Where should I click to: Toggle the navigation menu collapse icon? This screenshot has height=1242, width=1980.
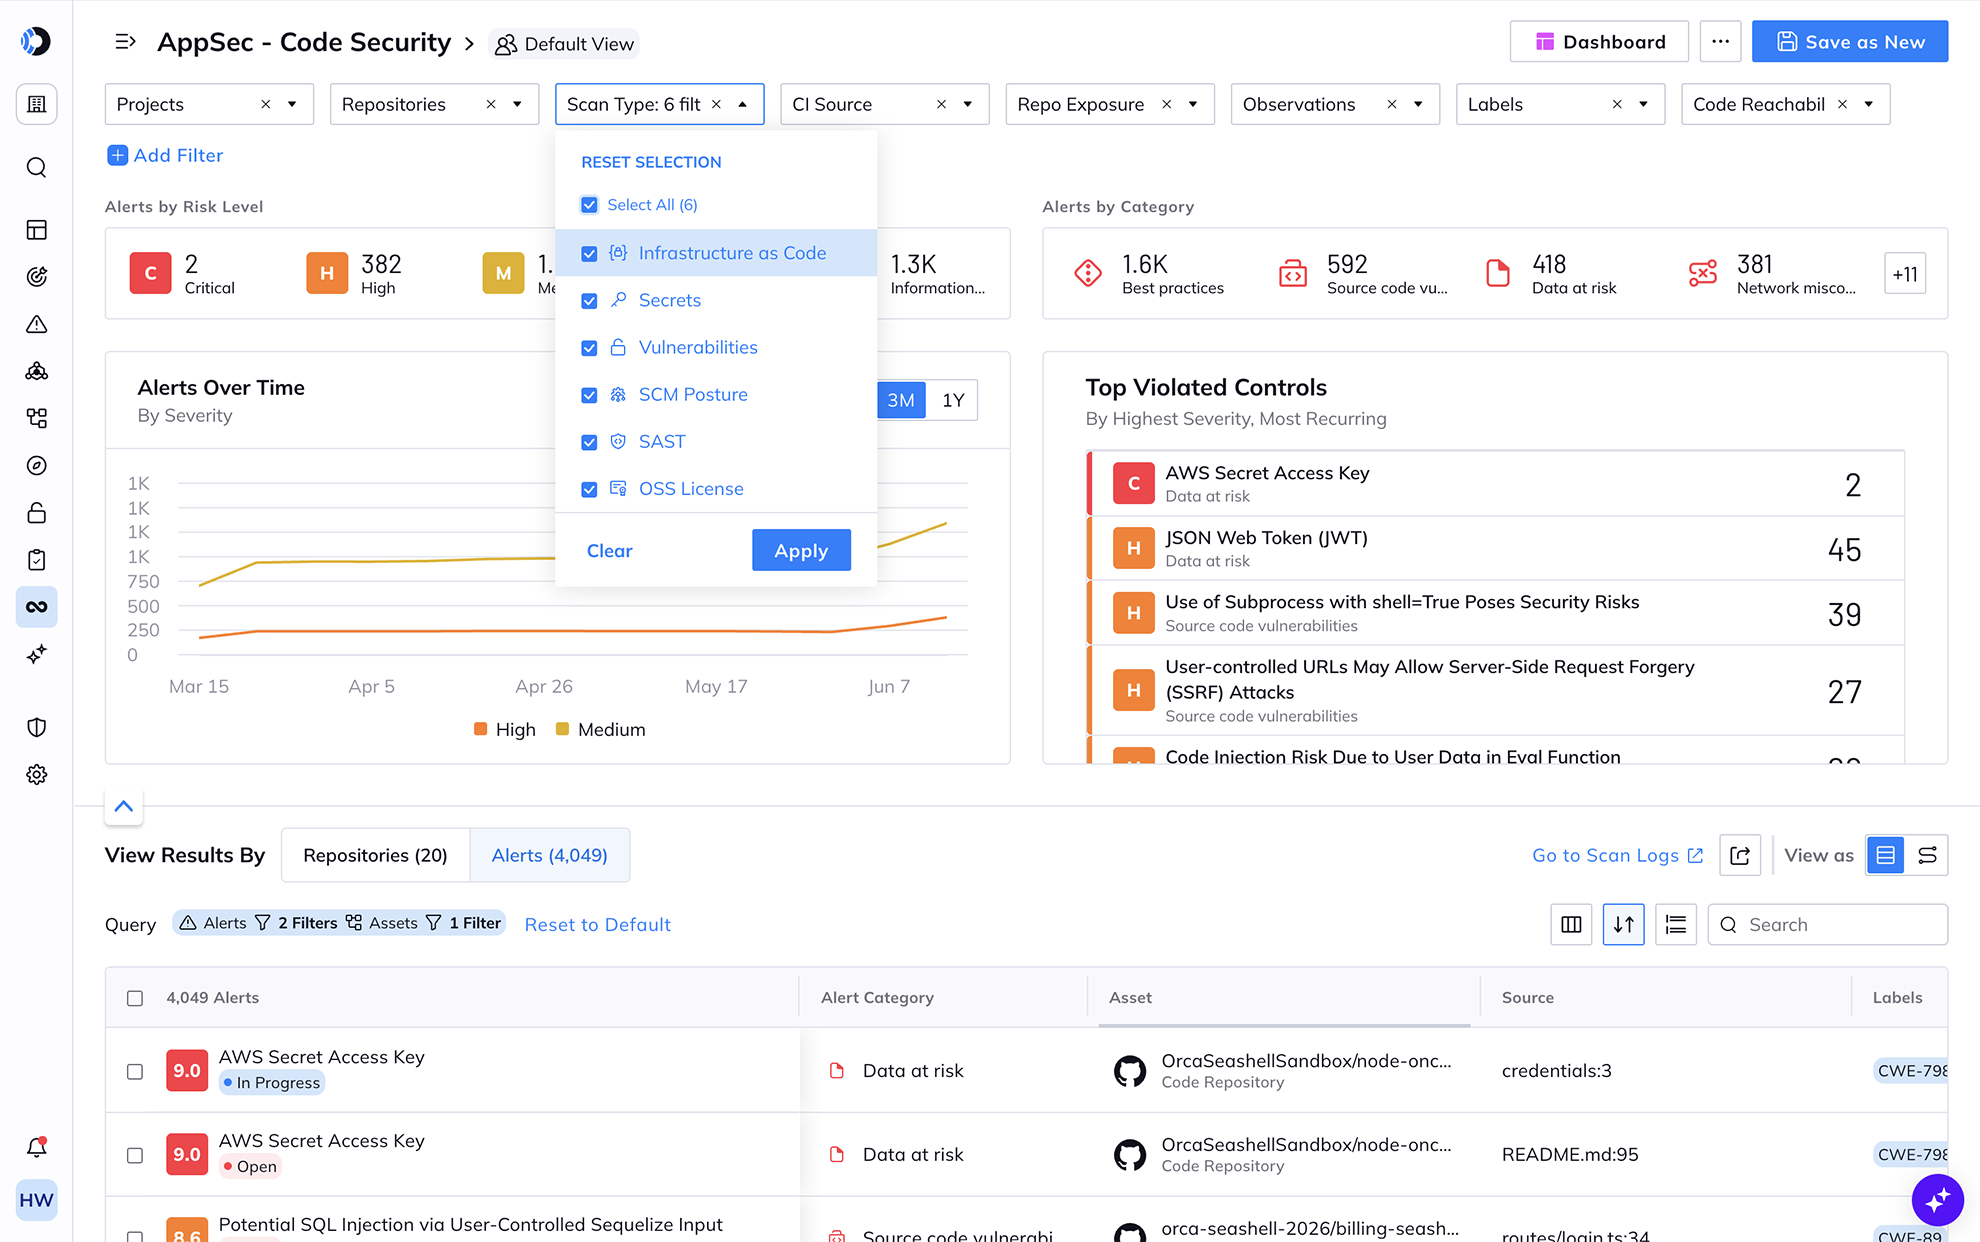tap(125, 42)
